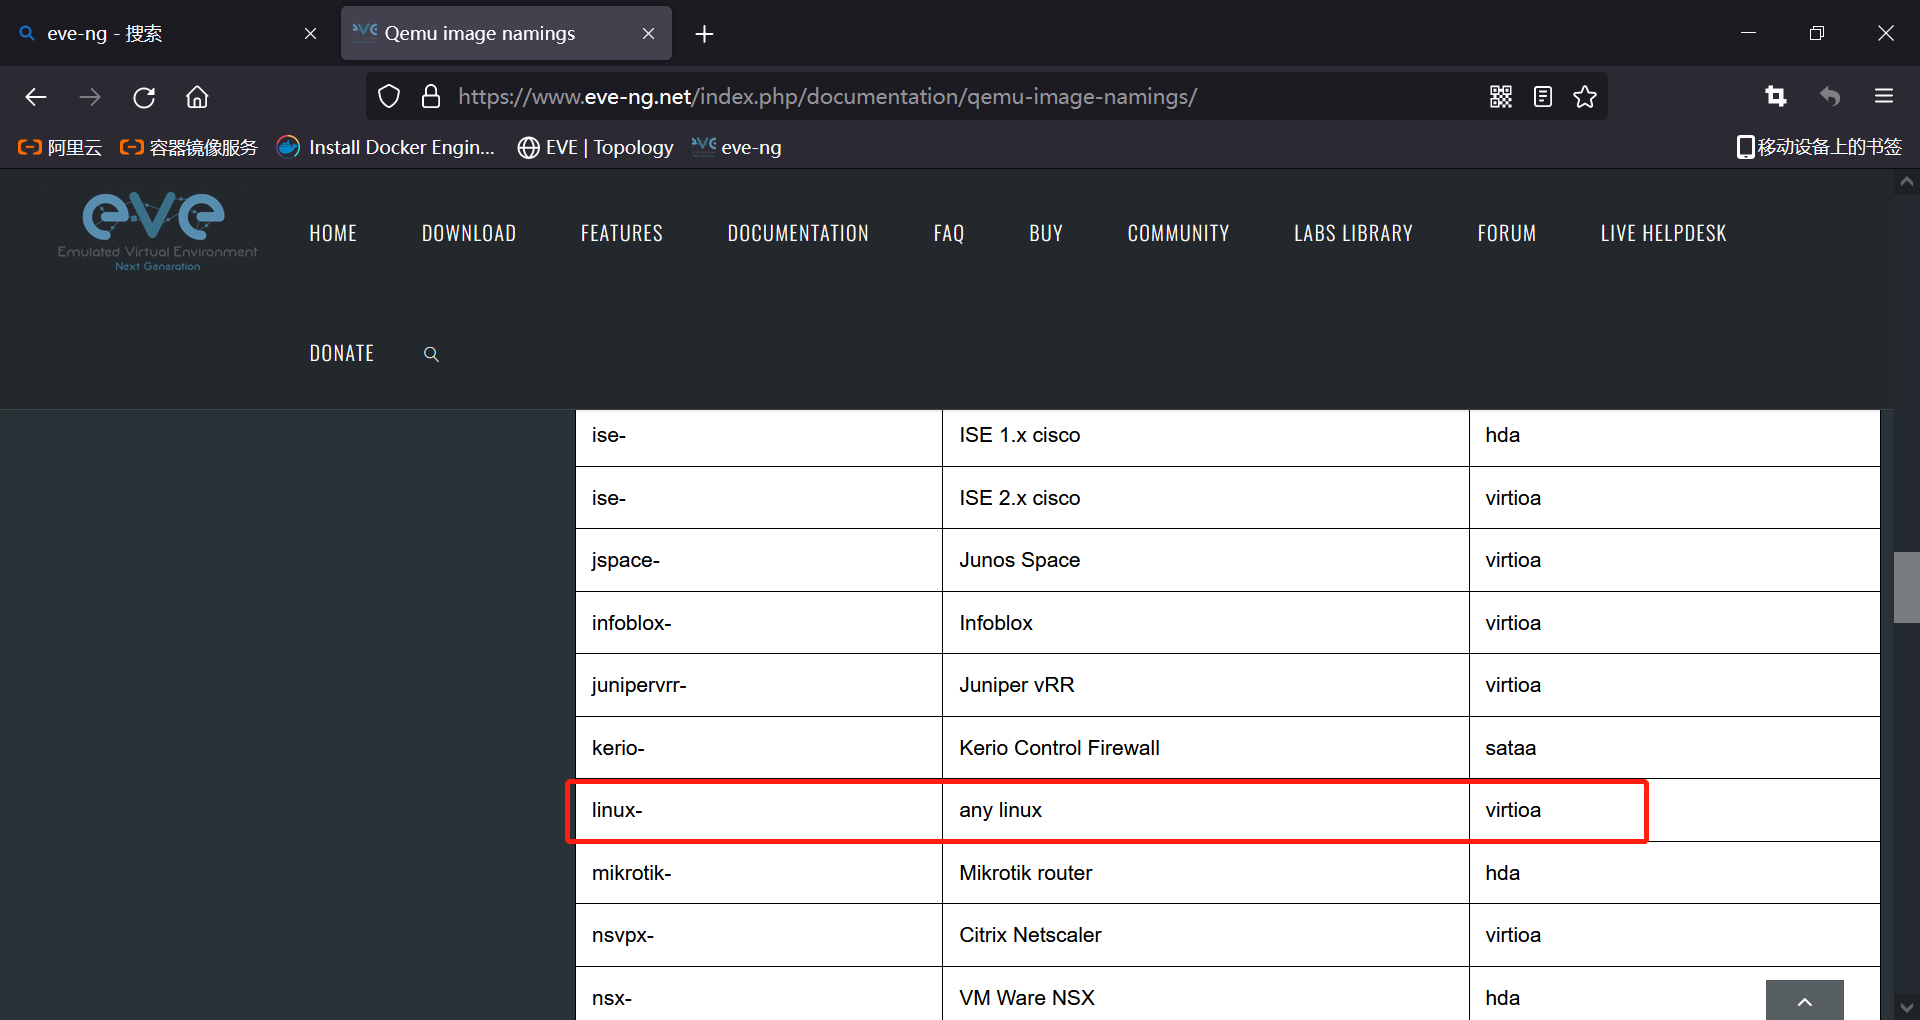Select the 'junipervrr-' table cell
This screenshot has height=1020, width=1920.
[759, 685]
